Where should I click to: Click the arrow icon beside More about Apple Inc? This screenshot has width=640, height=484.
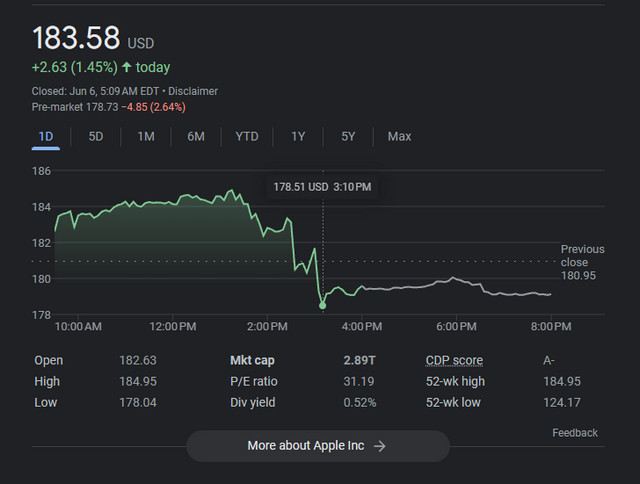tap(380, 446)
